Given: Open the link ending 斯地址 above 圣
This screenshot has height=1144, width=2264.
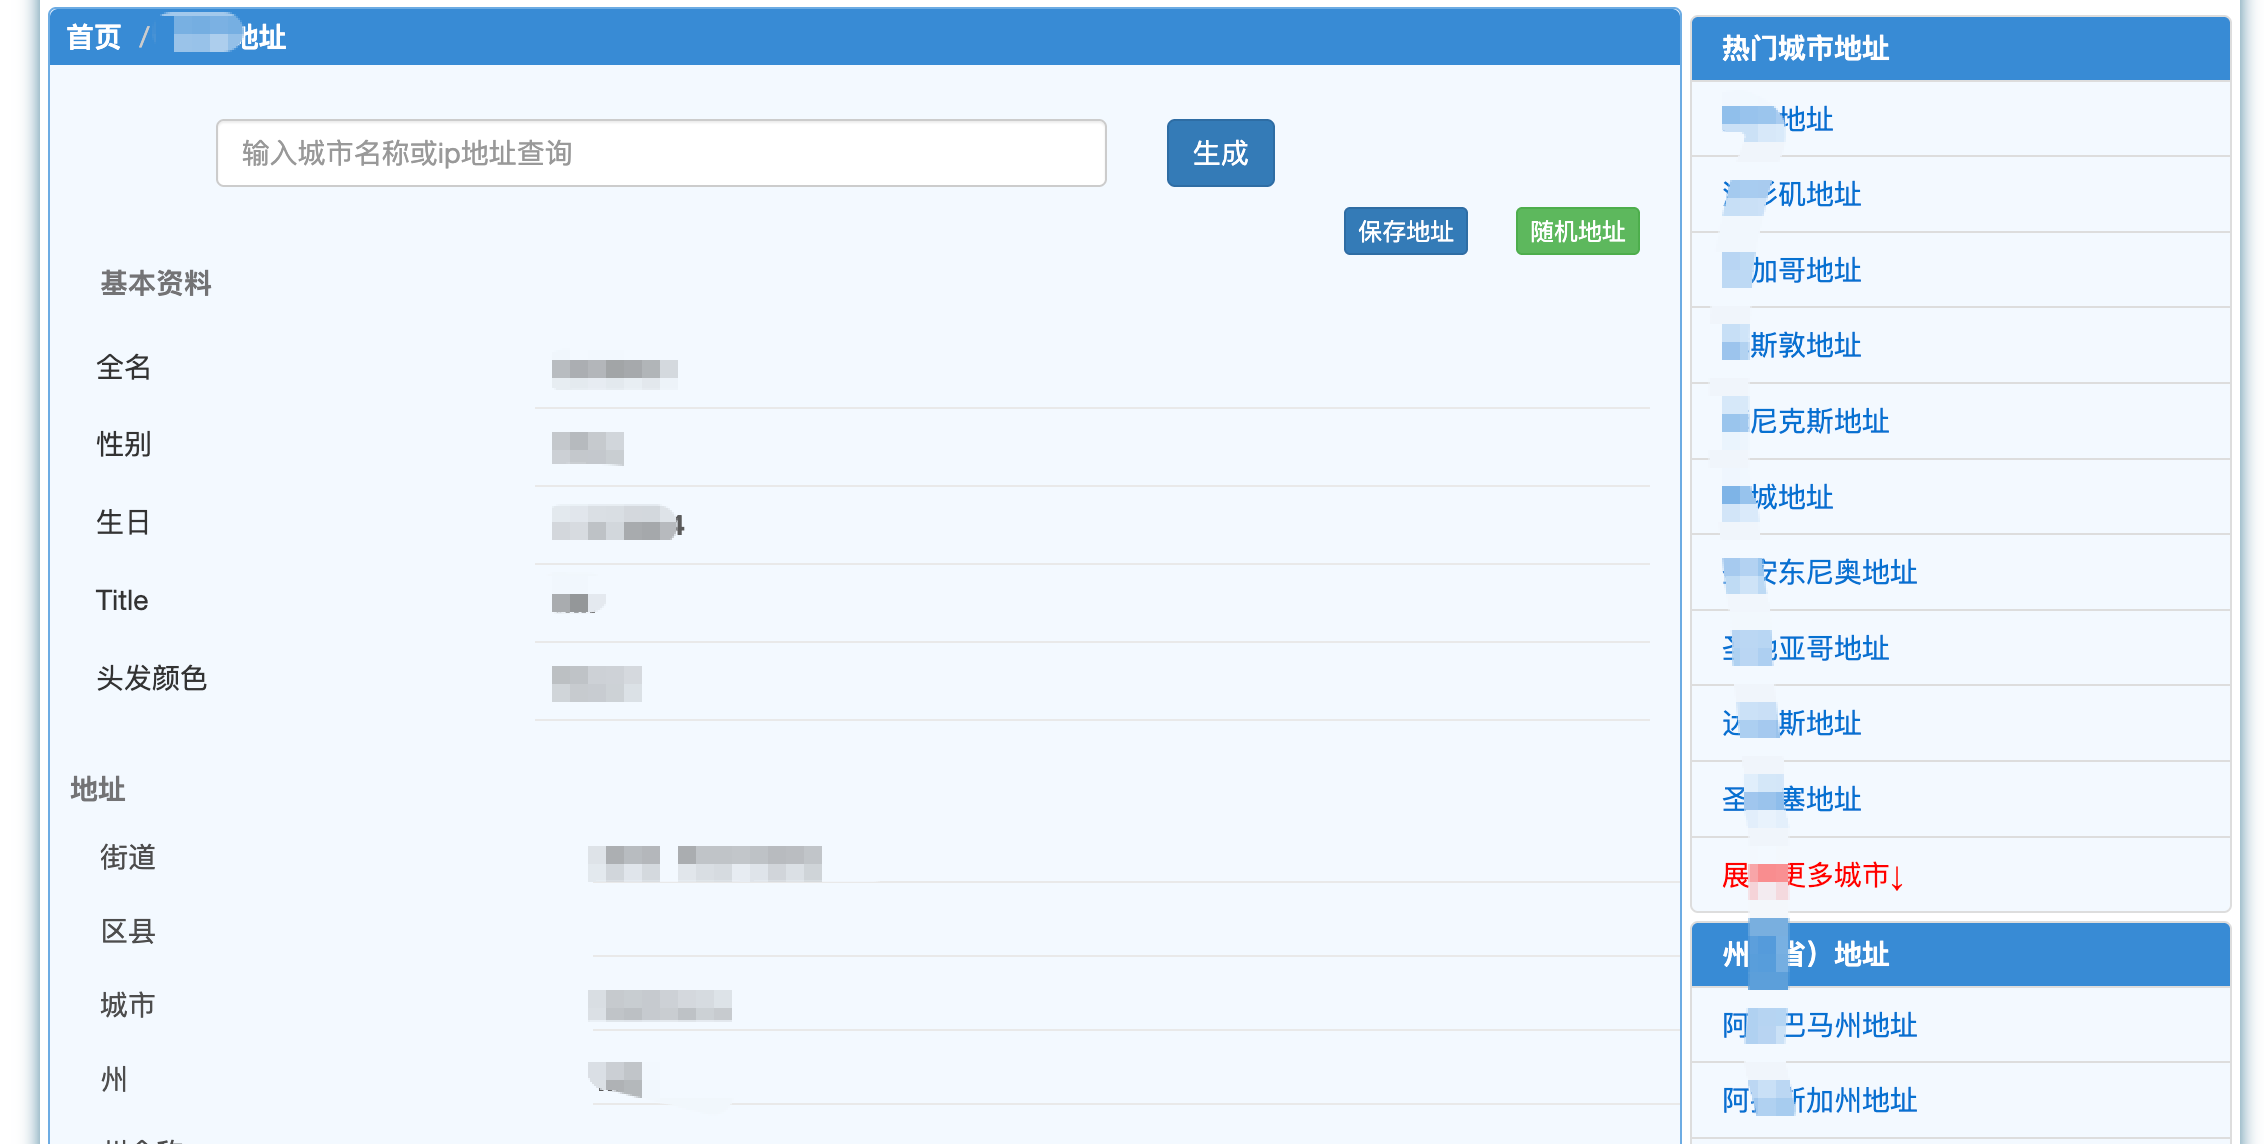Looking at the screenshot, I should (x=1792, y=723).
